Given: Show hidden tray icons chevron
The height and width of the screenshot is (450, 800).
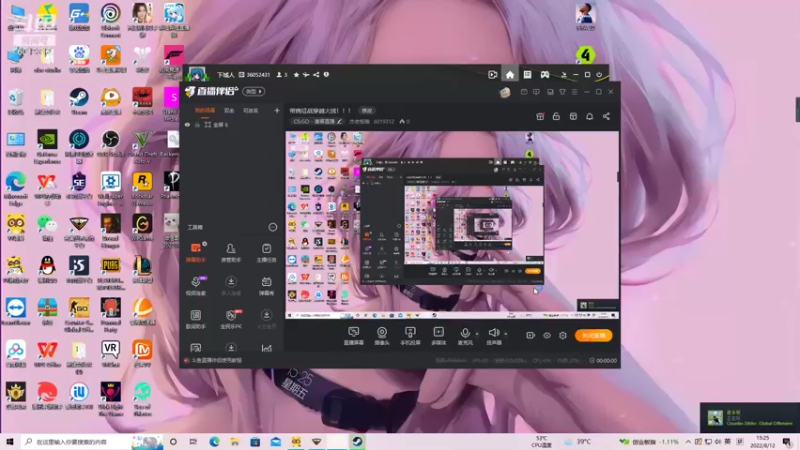Looking at the screenshot, I should [688, 441].
